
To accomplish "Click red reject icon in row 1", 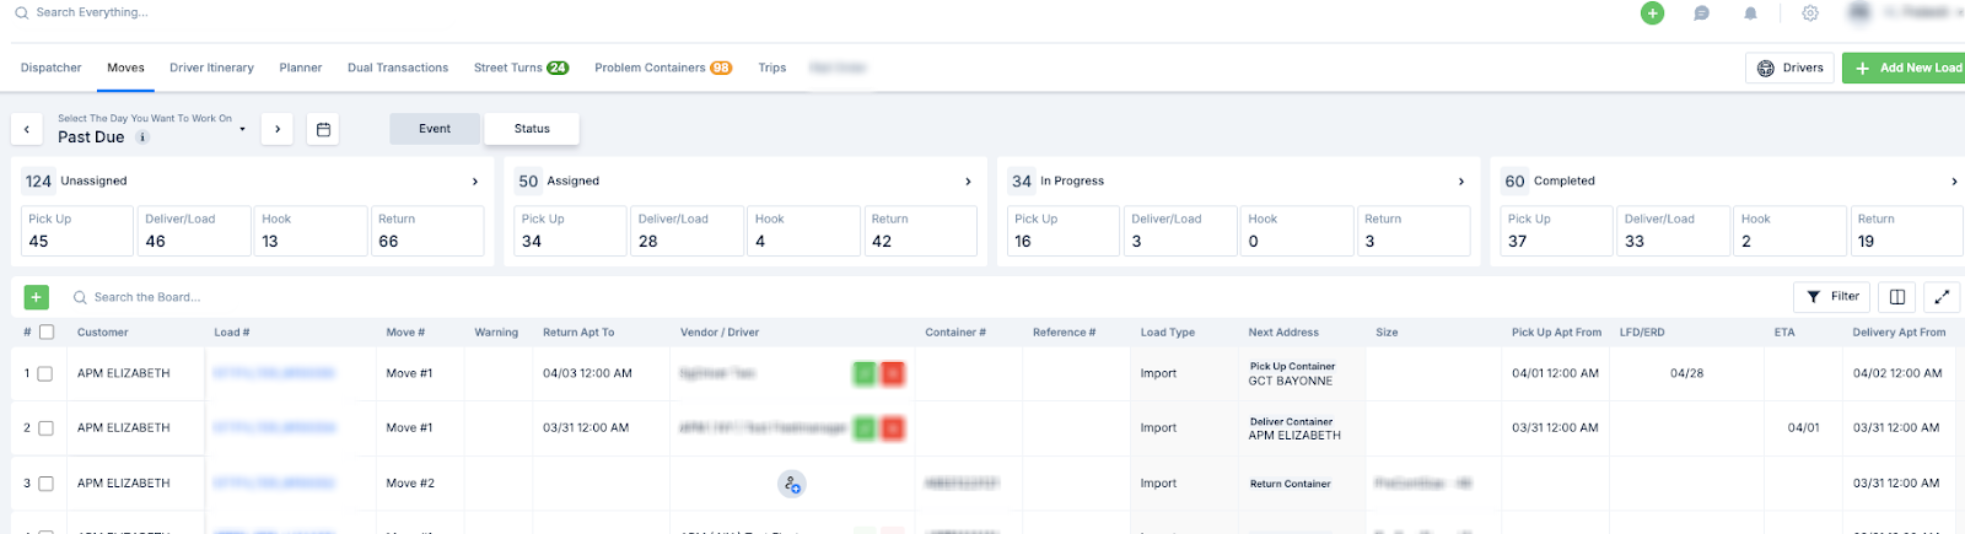I will (x=893, y=373).
